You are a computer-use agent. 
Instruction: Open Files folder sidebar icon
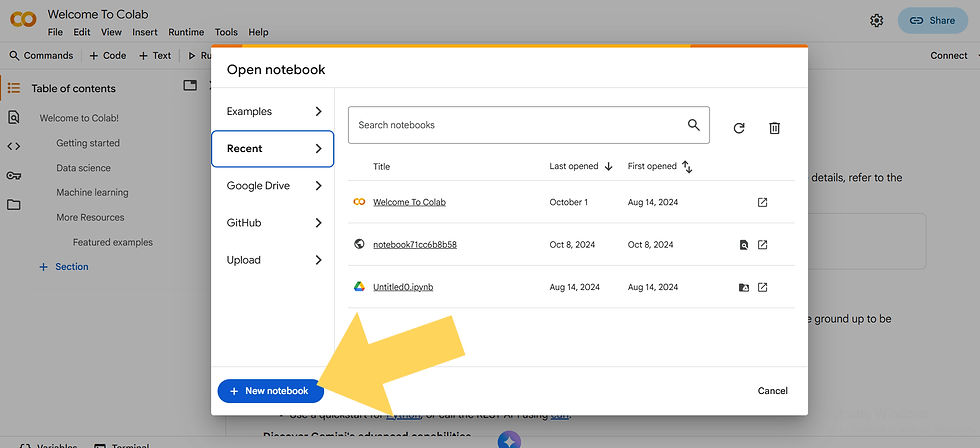pyautogui.click(x=14, y=204)
